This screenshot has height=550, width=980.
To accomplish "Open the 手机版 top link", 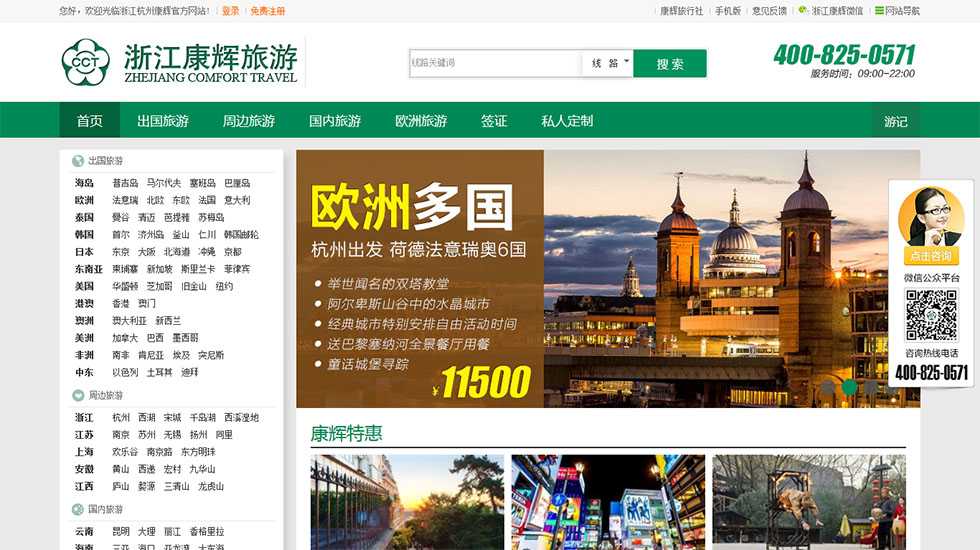I will 728,11.
